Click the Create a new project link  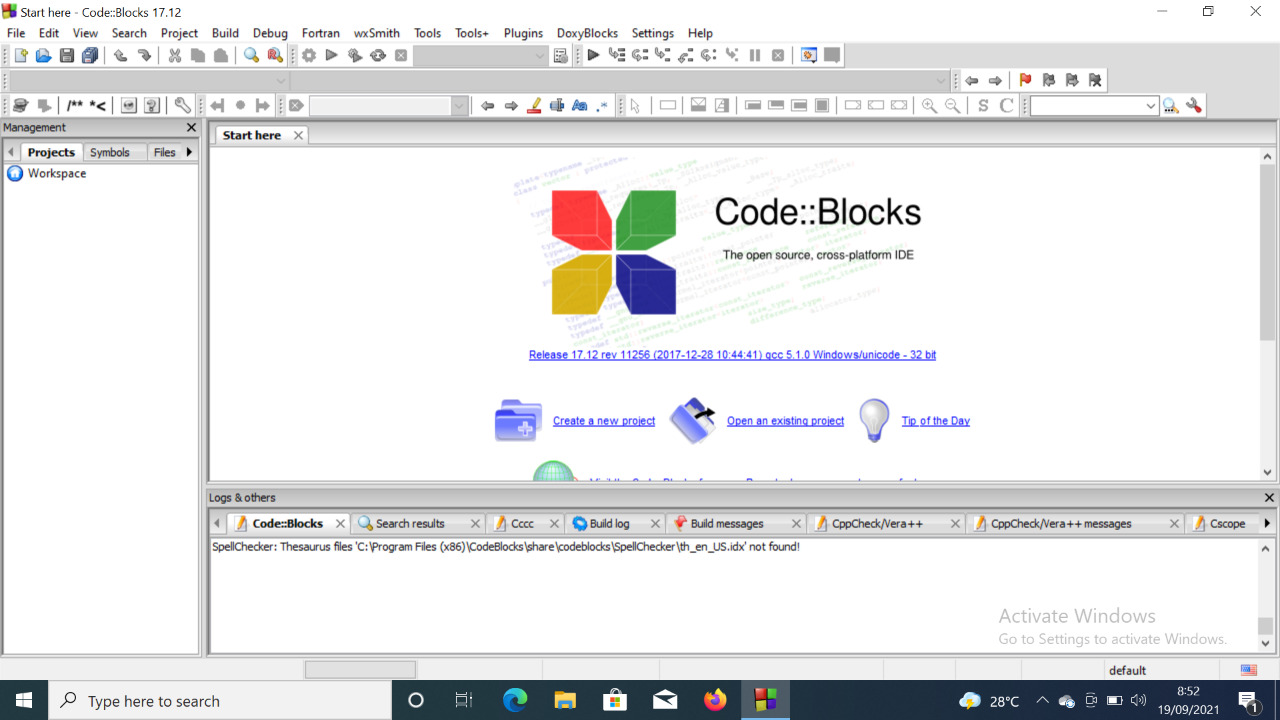point(604,421)
